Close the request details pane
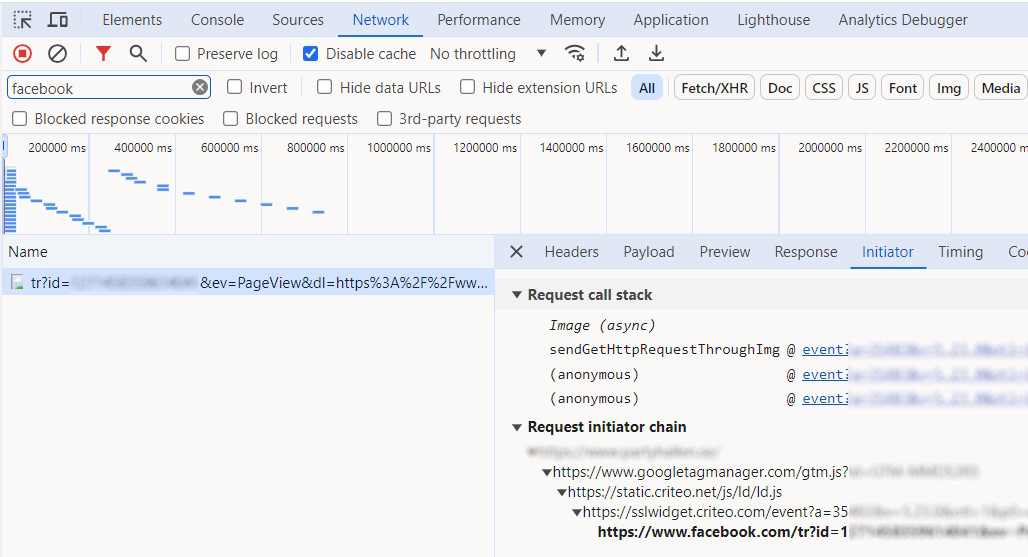The width and height of the screenshot is (1028, 557). [x=517, y=252]
